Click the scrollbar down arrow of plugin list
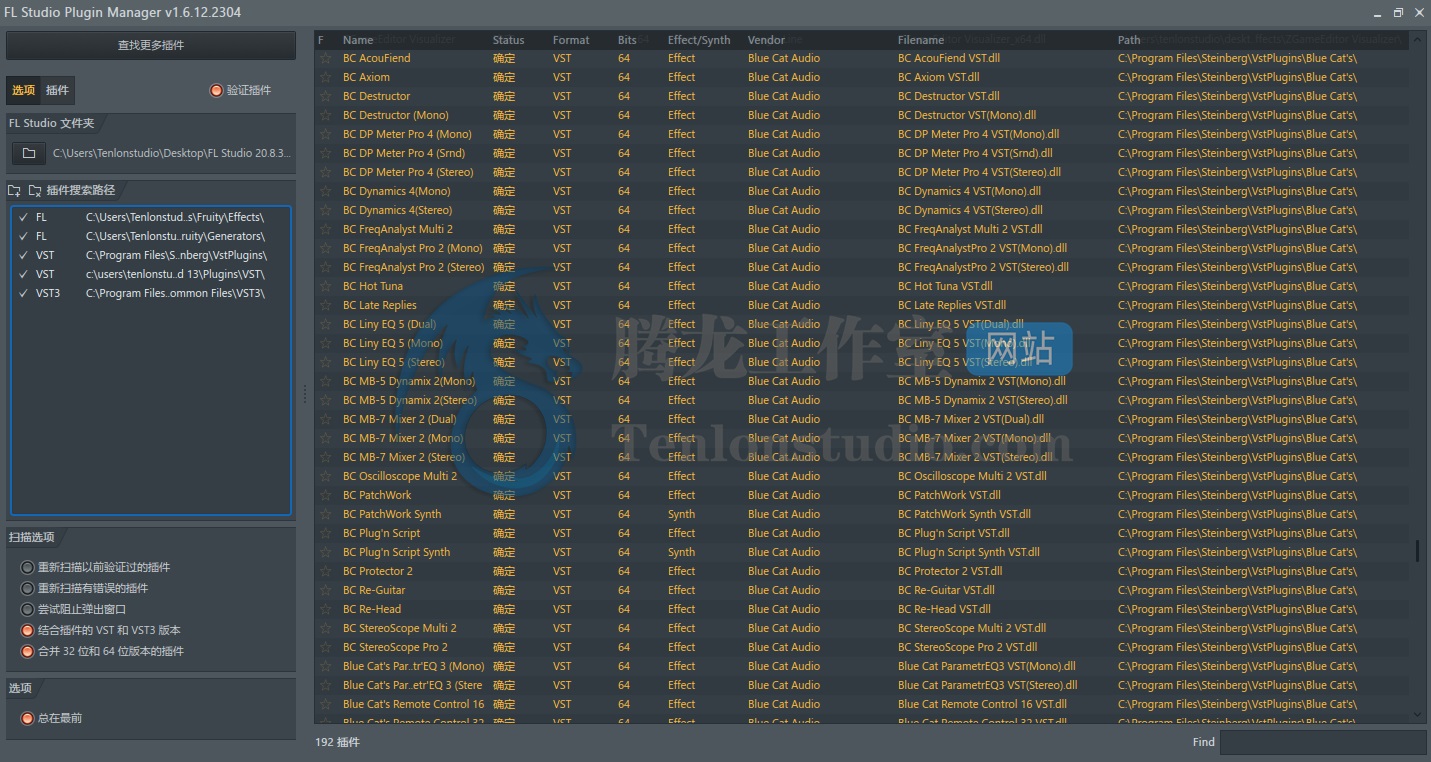1431x762 pixels. [x=1417, y=714]
